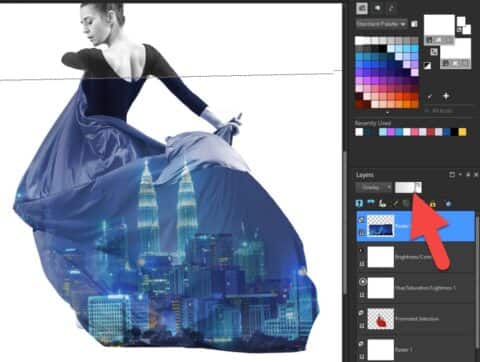The width and height of the screenshot is (480, 362).
Task: Click the second icon in the Layers toolbar
Action: pos(371,203)
